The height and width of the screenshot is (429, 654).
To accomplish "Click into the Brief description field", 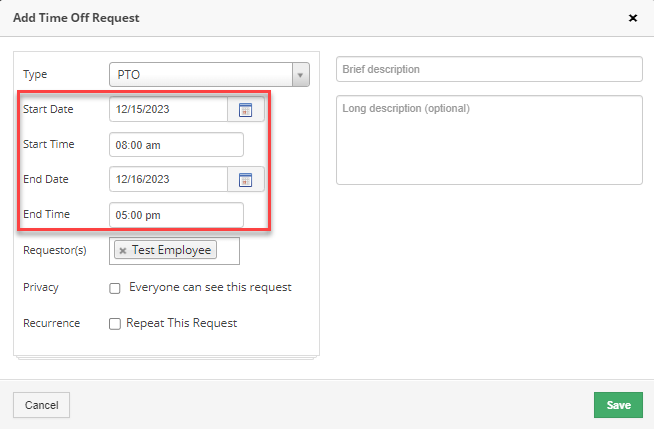I will tap(489, 69).
